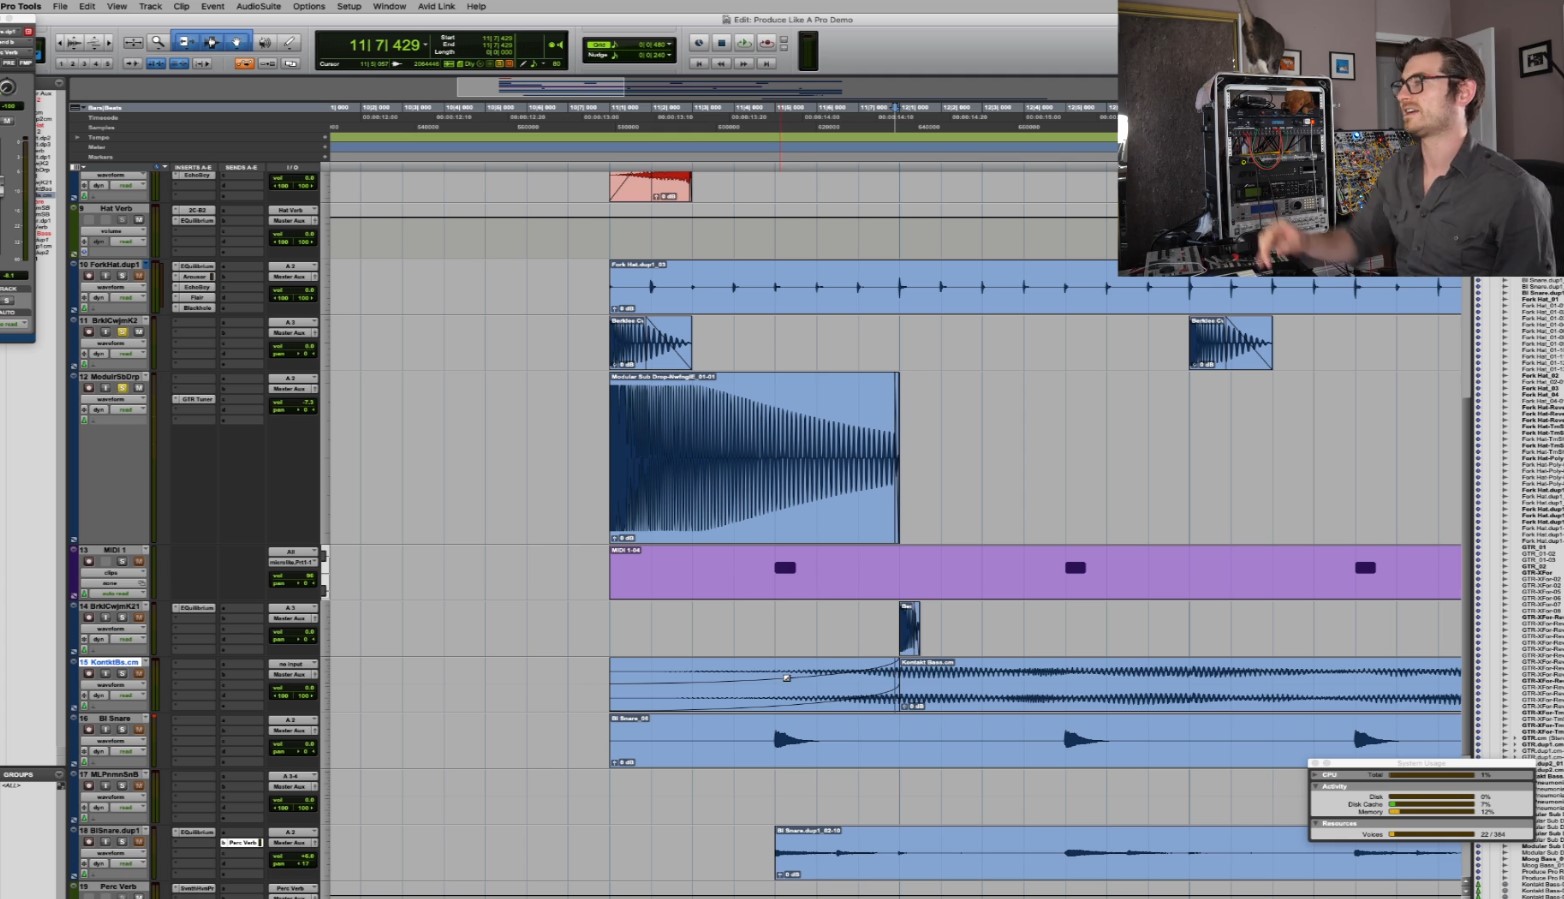Screen dimensions: 1564x899
Task: Solo the BrklCwjmK2 track 11
Action: (122, 332)
